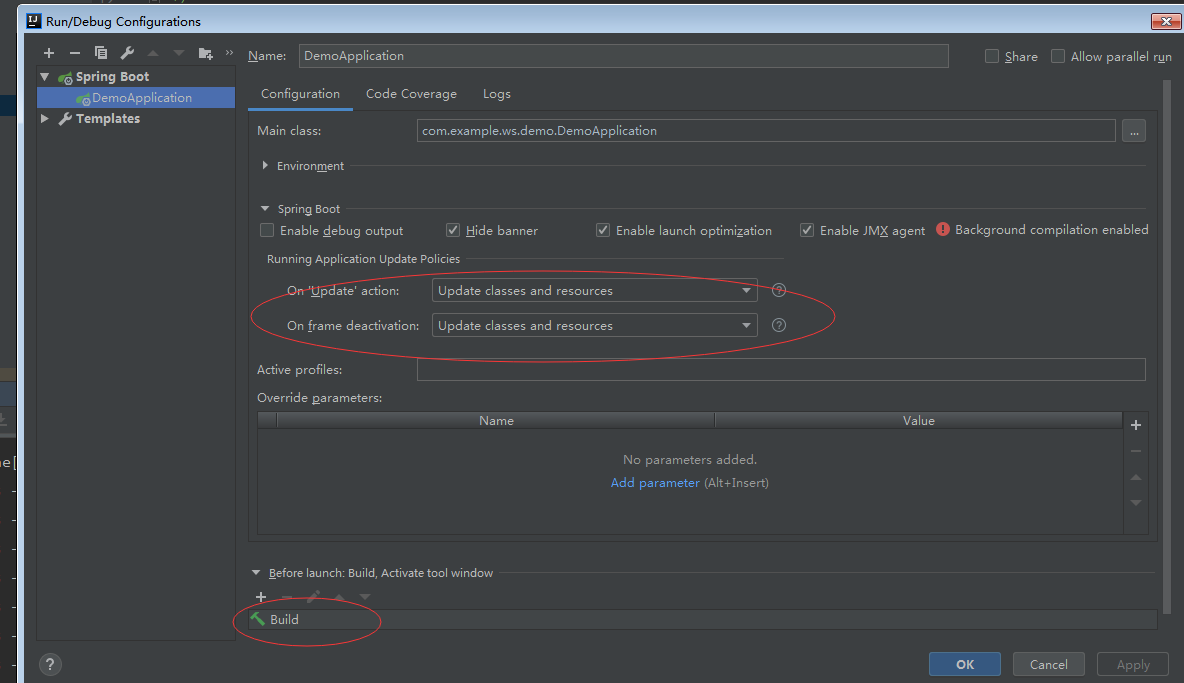Check the Share checkbox
1184x683 pixels.
coord(992,56)
